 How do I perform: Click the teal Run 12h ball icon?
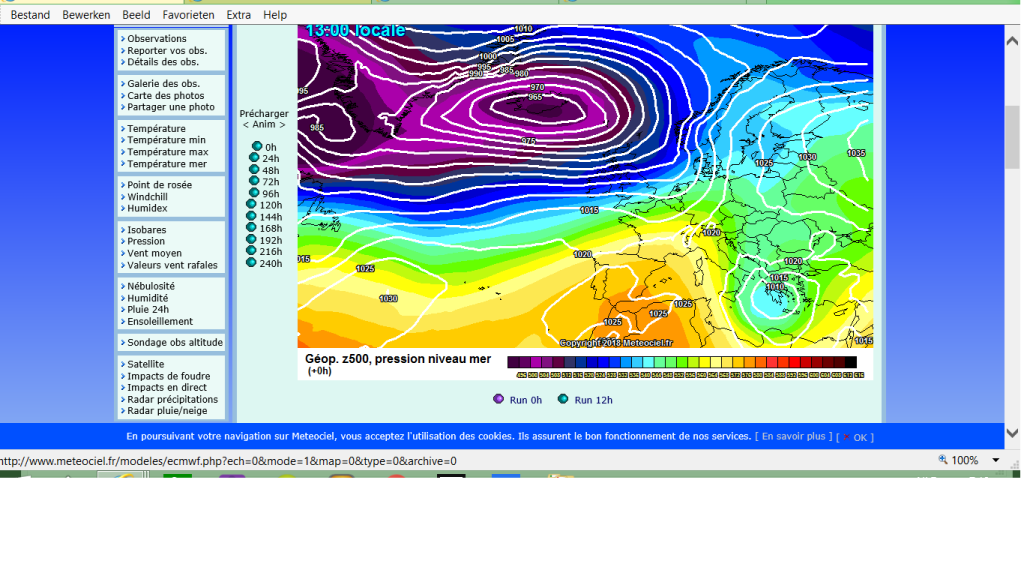563,399
